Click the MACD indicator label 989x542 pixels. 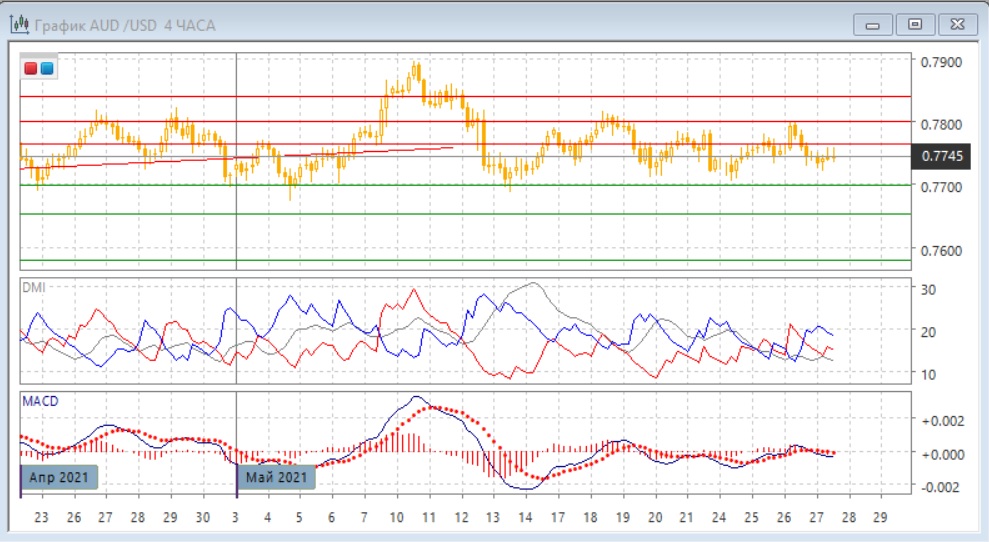pos(40,401)
